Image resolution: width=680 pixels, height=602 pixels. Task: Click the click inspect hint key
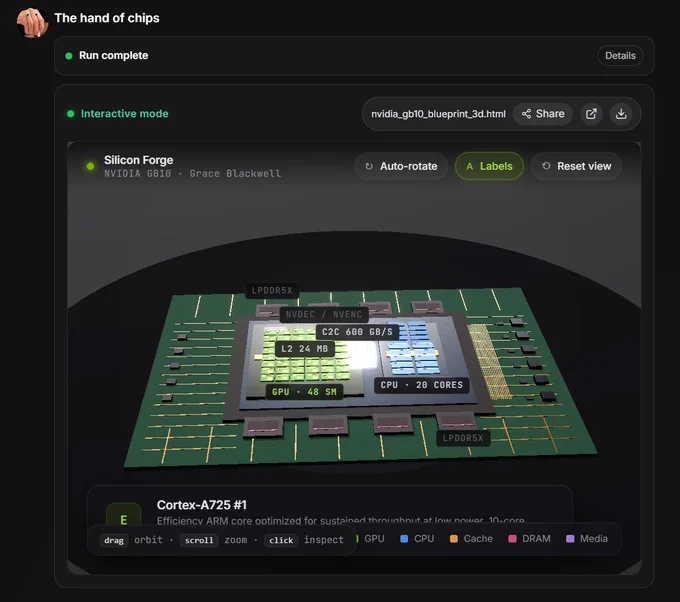click(x=281, y=540)
